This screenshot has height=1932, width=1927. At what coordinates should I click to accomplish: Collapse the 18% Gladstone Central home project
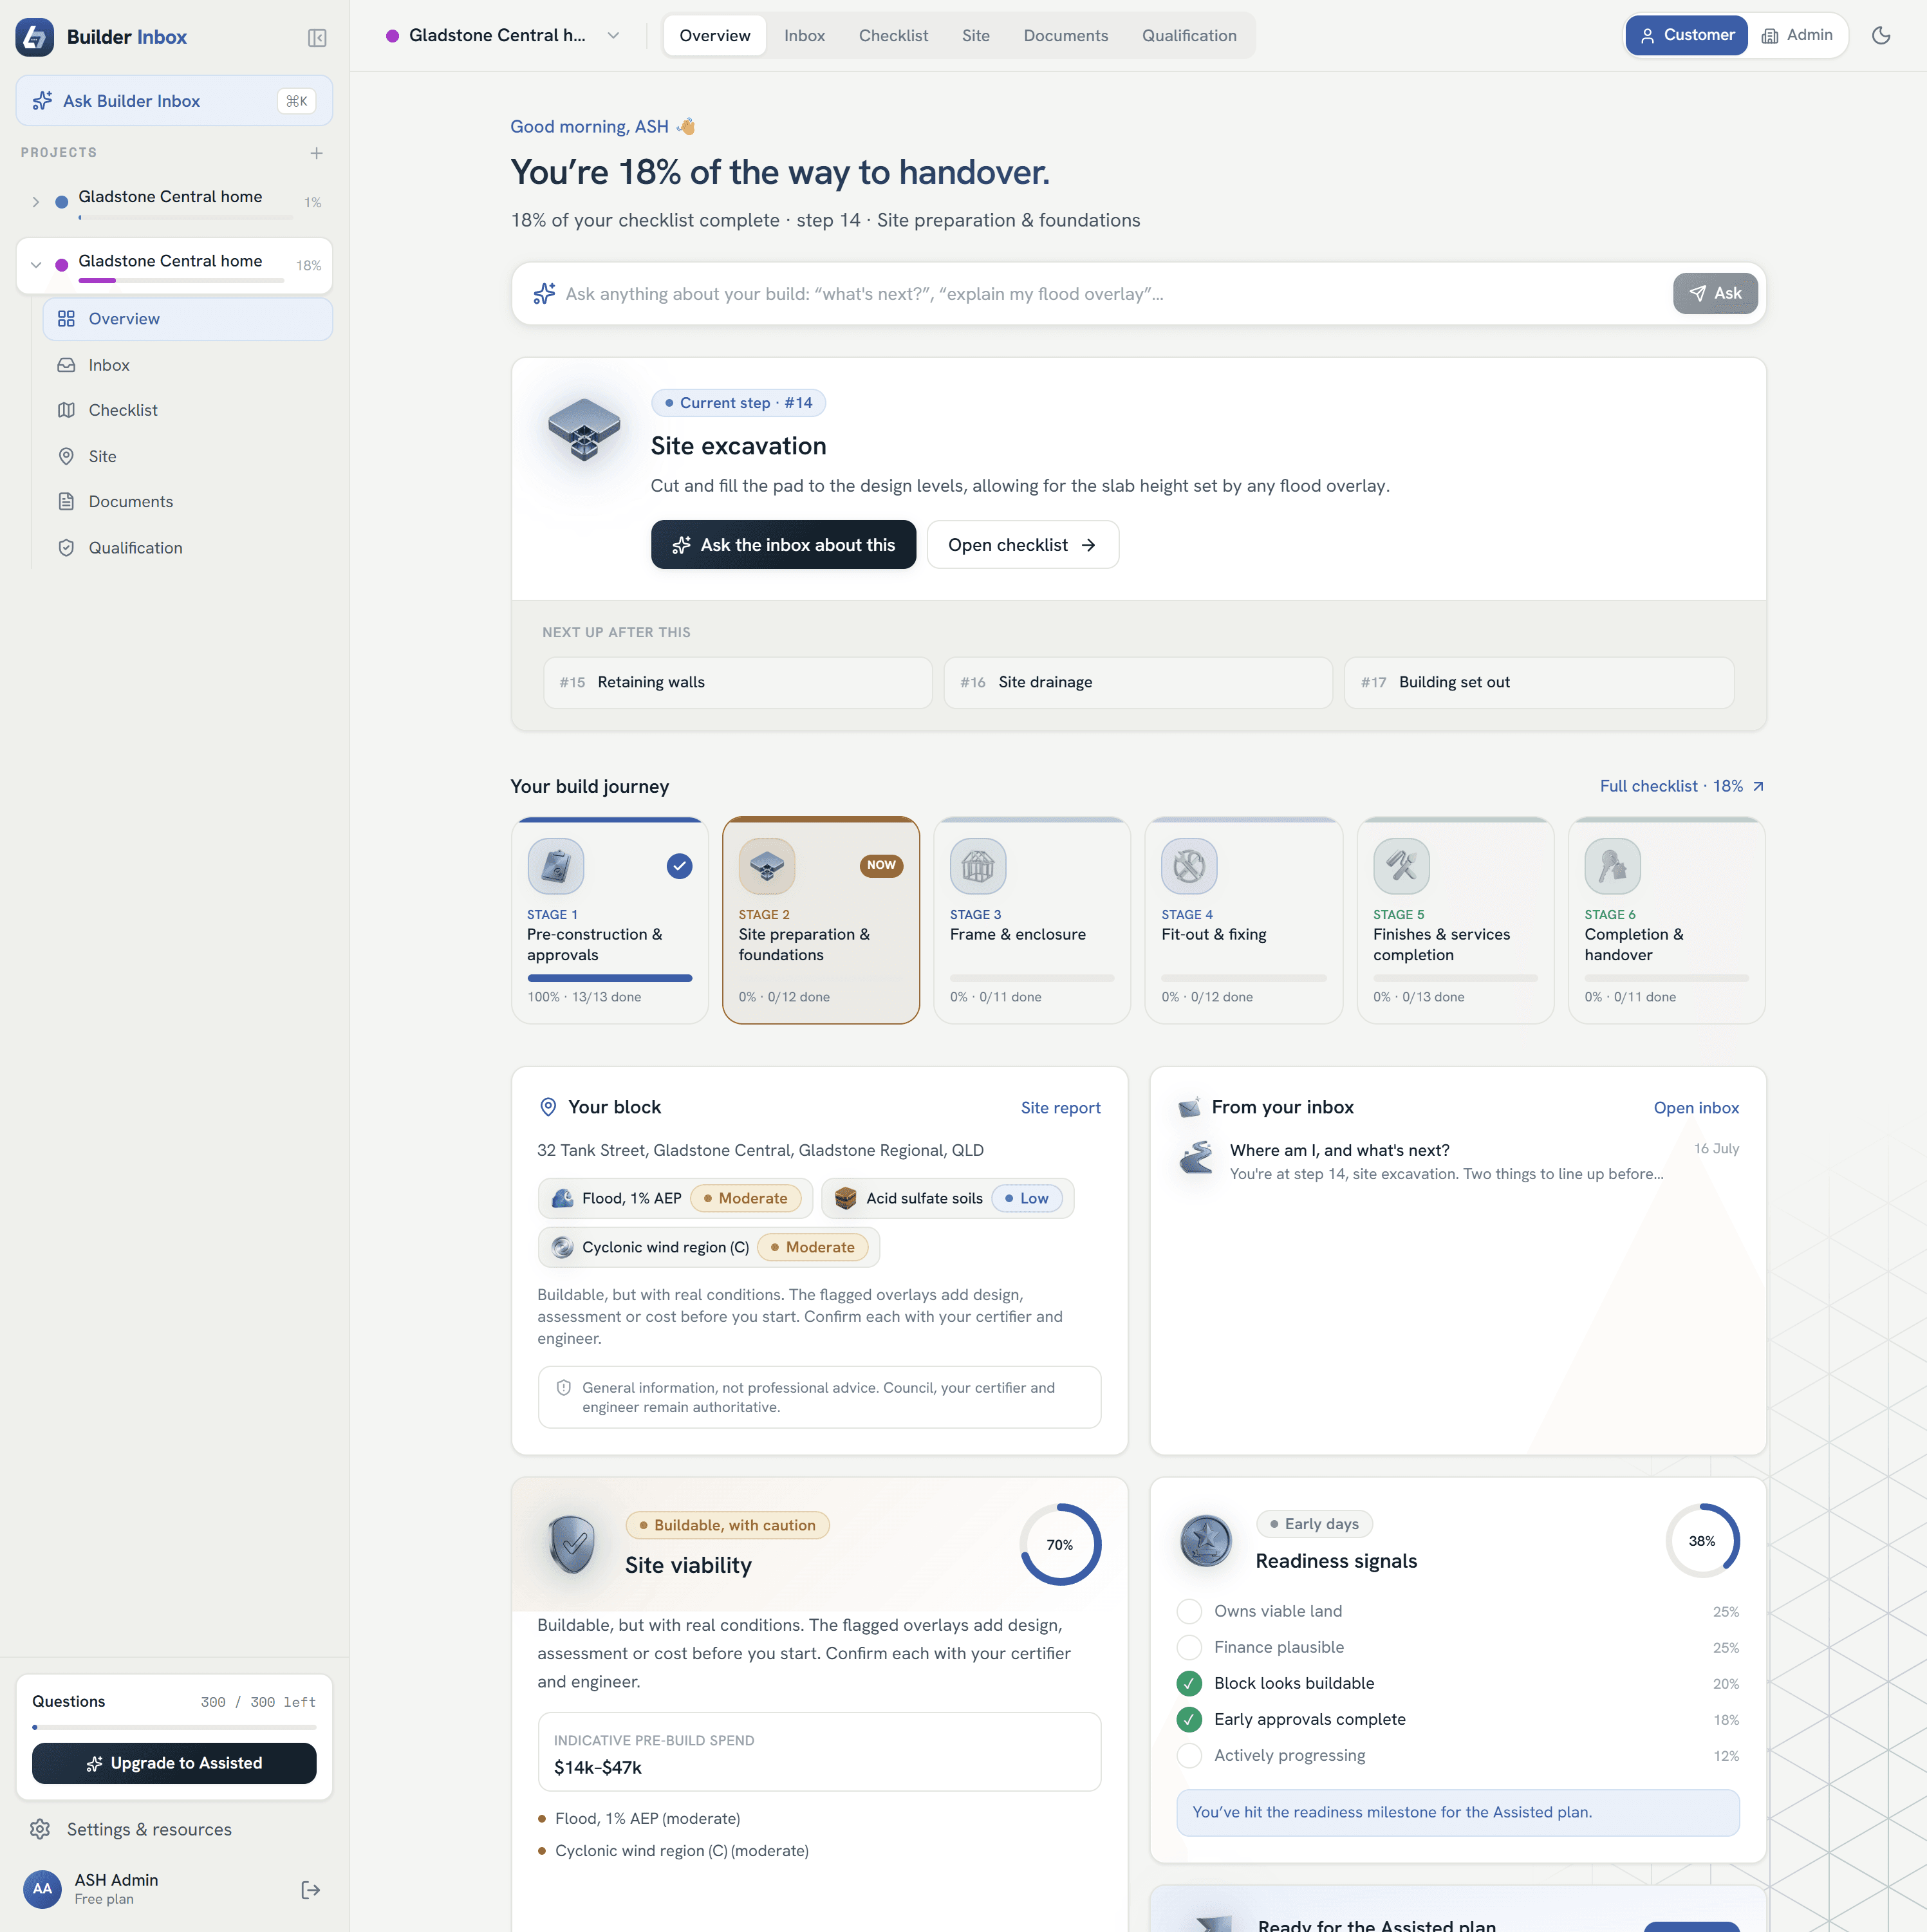click(x=35, y=265)
